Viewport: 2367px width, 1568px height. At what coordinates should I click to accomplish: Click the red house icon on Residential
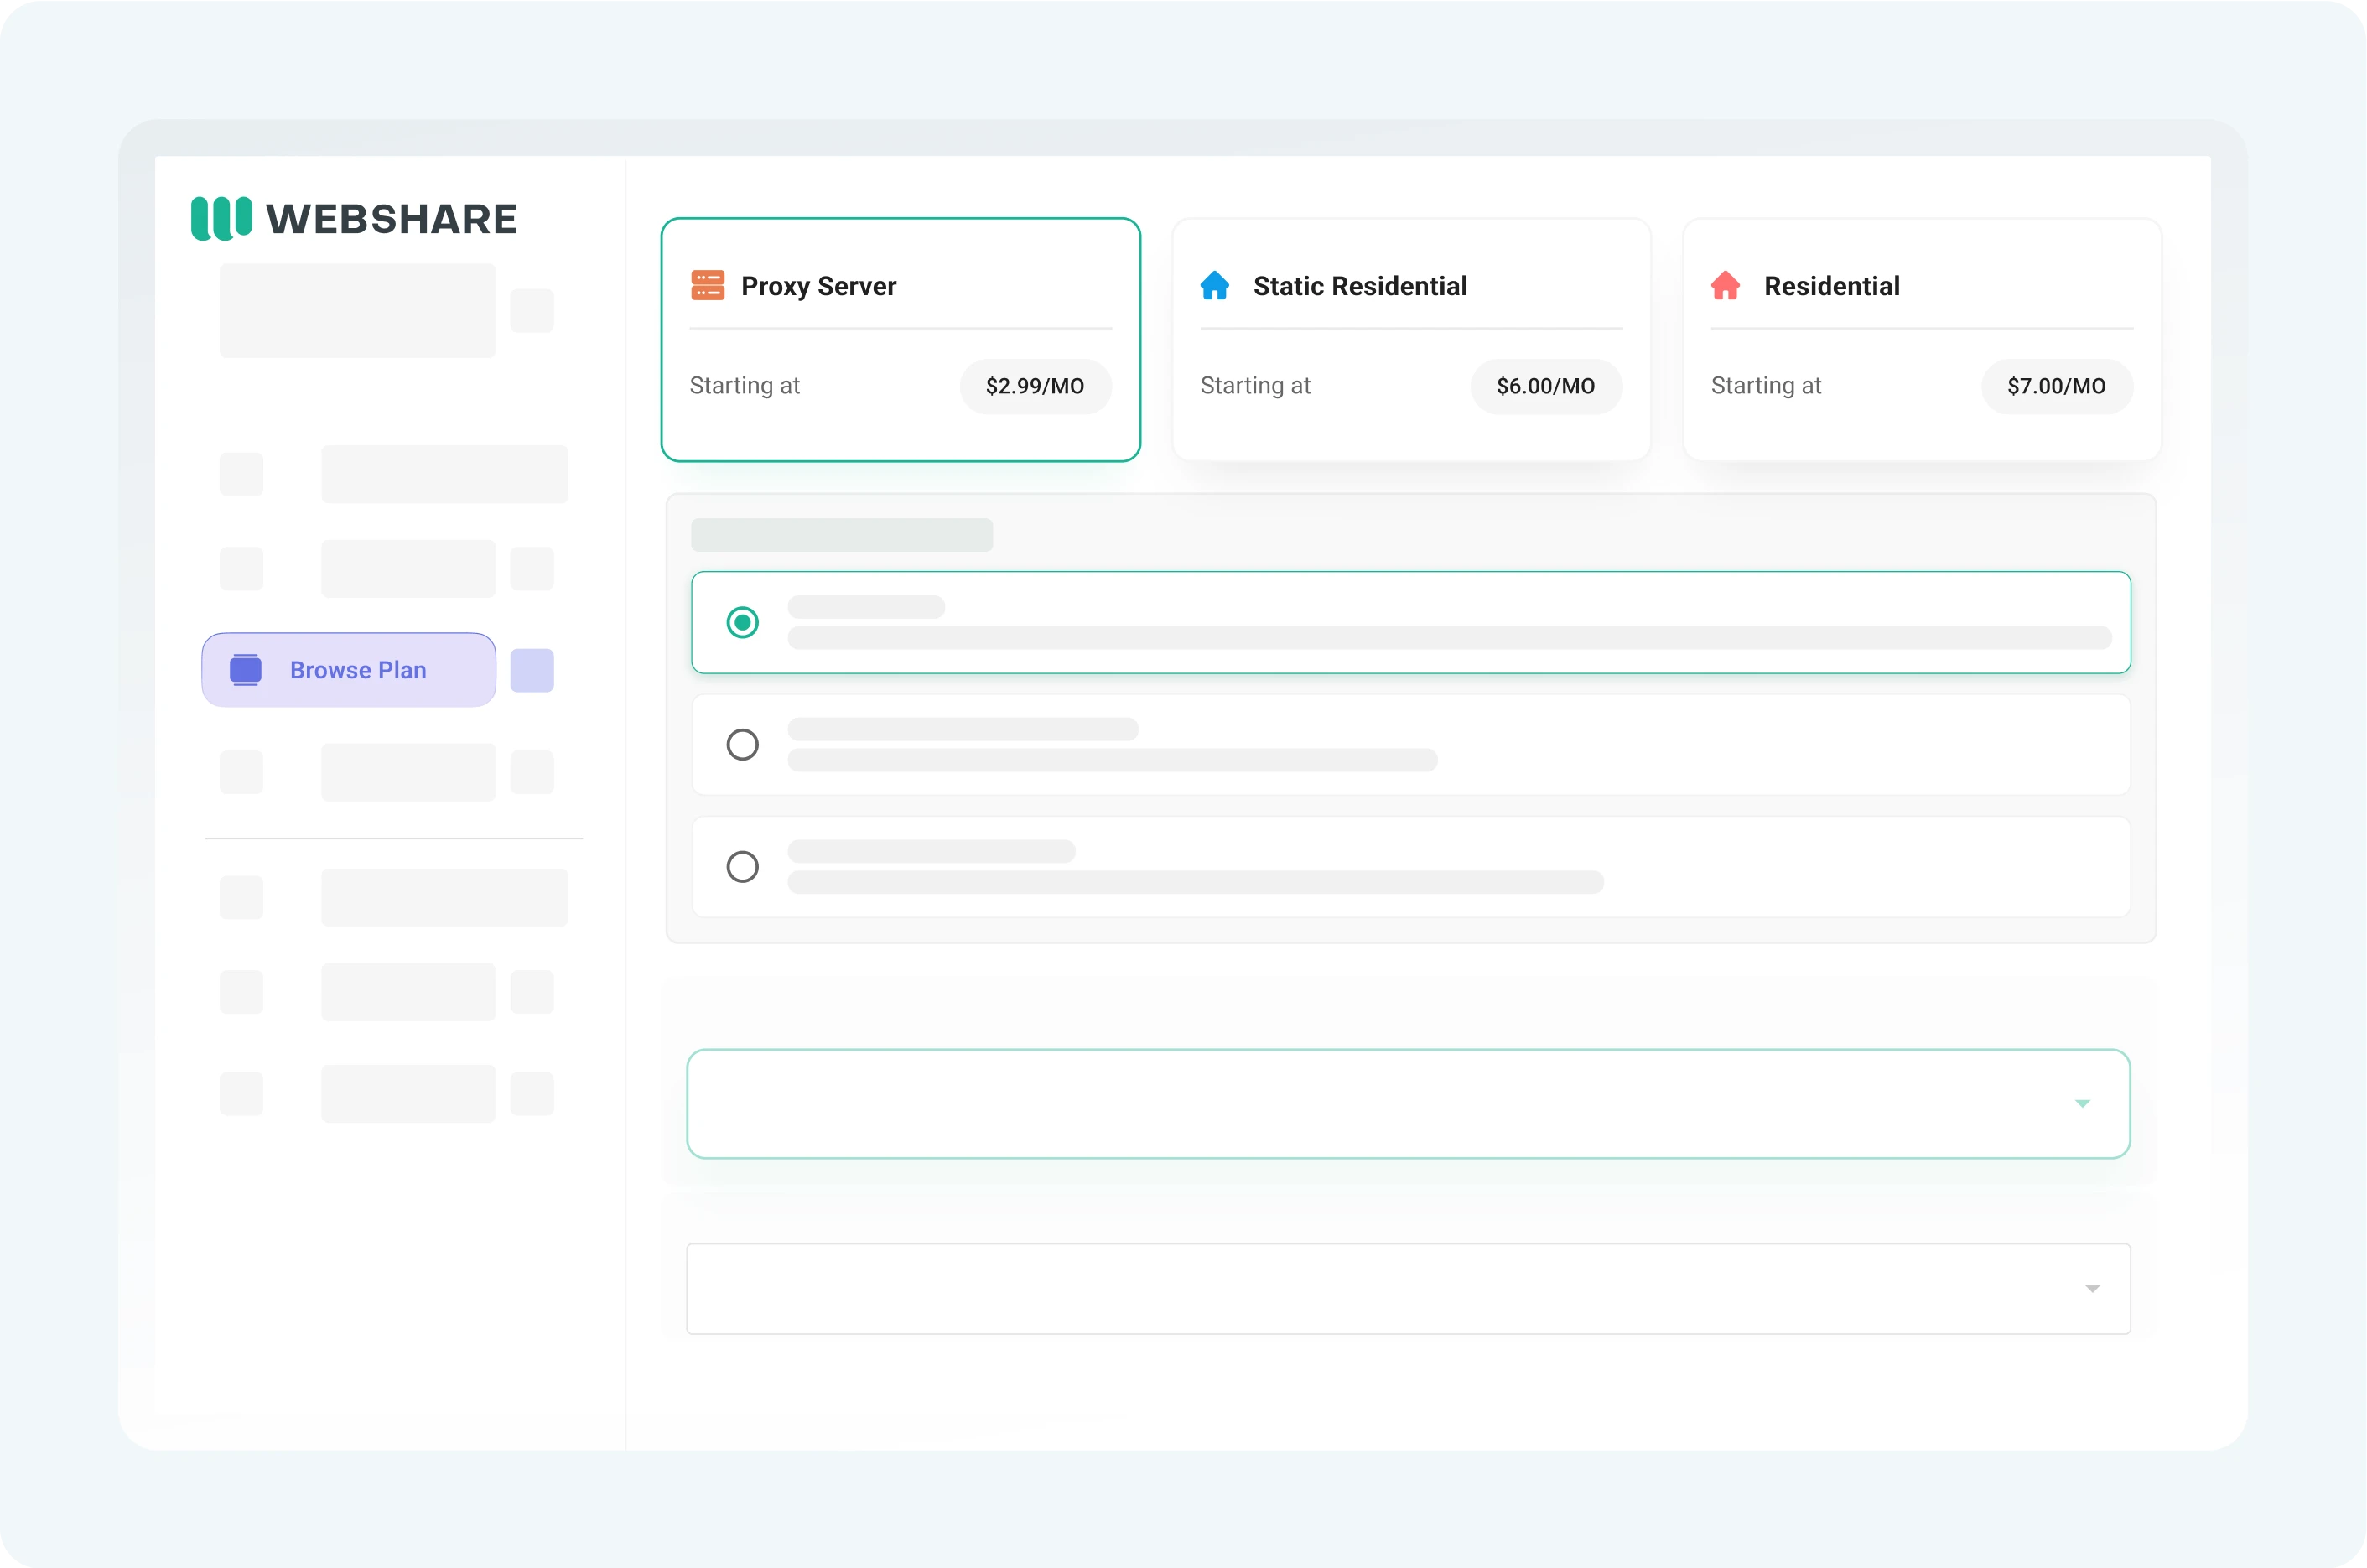click(1726, 286)
